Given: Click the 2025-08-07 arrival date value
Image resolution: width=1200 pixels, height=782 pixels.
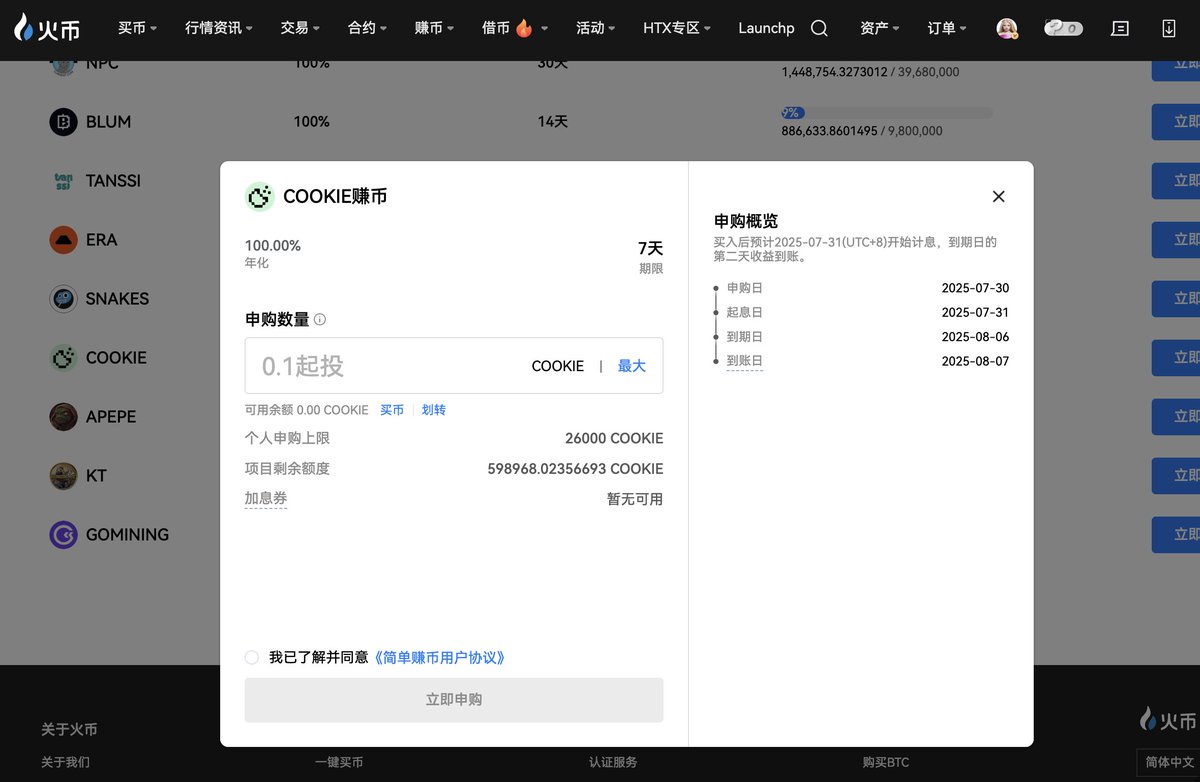Looking at the screenshot, I should (x=975, y=361).
